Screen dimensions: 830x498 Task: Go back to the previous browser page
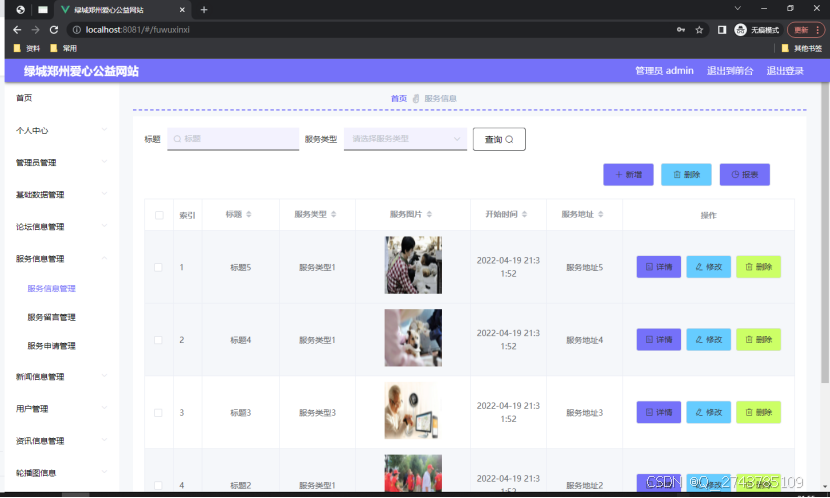(x=17, y=30)
